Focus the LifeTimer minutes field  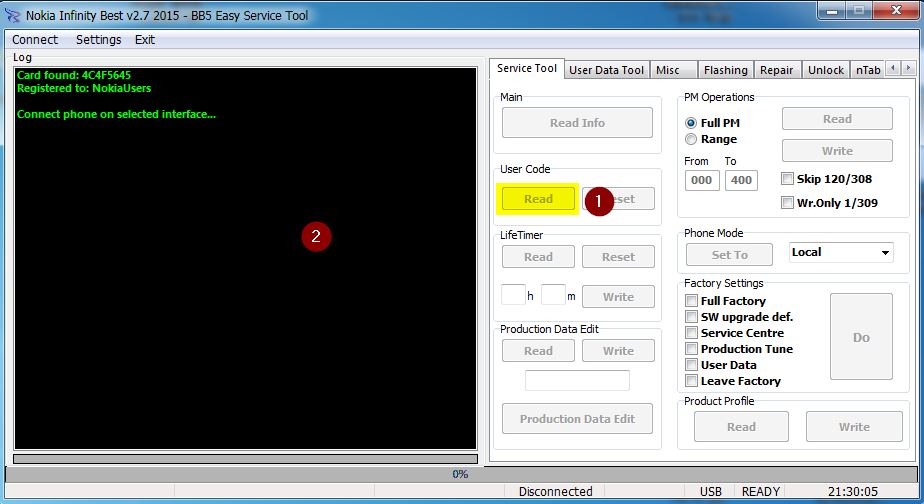click(x=553, y=295)
